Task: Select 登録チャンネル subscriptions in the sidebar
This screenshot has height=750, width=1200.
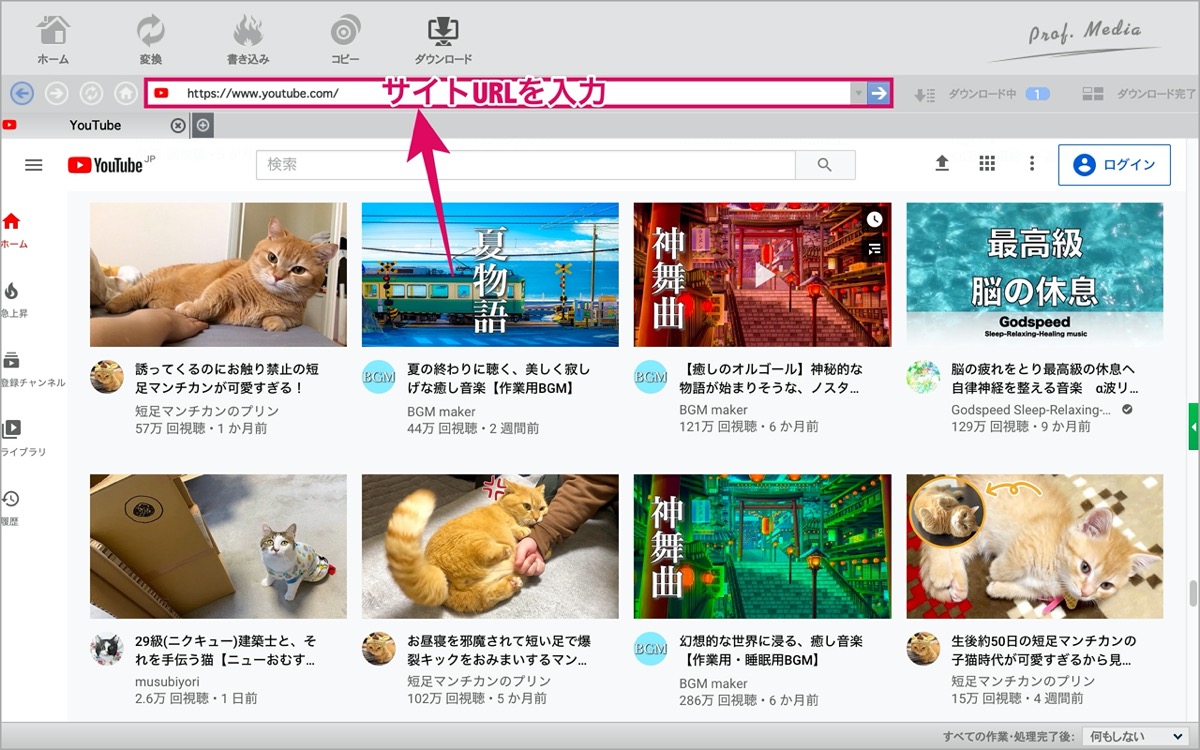Action: (32, 369)
